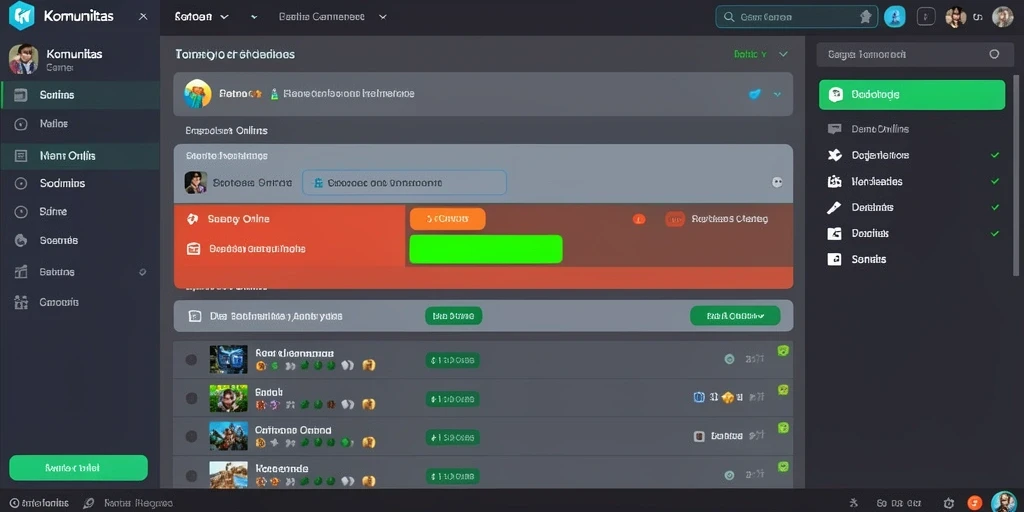The image size is (1024, 512).
Task: Click the circle icon beside Nalios
Action: (x=21, y=124)
